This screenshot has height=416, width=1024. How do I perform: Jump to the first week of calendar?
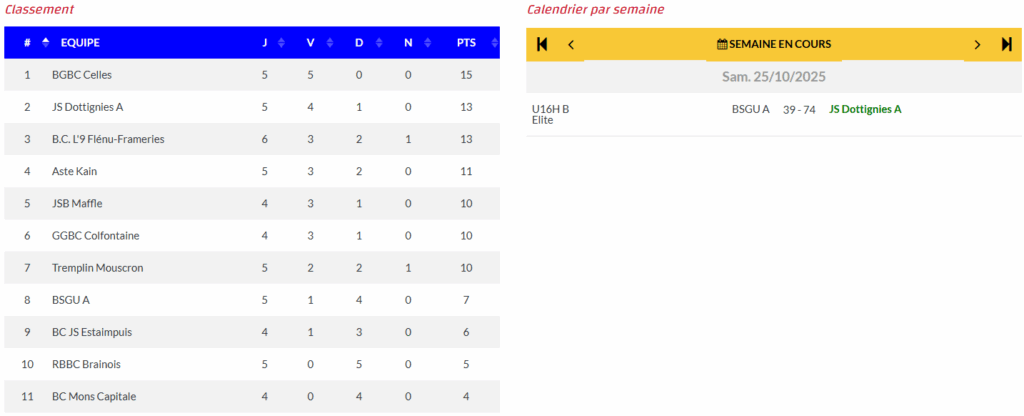[x=542, y=44]
